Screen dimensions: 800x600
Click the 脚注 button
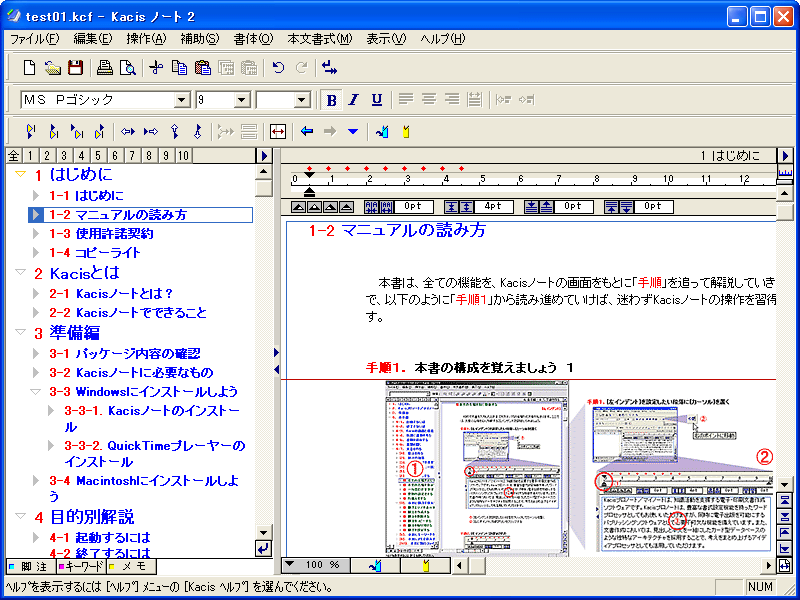(31, 566)
